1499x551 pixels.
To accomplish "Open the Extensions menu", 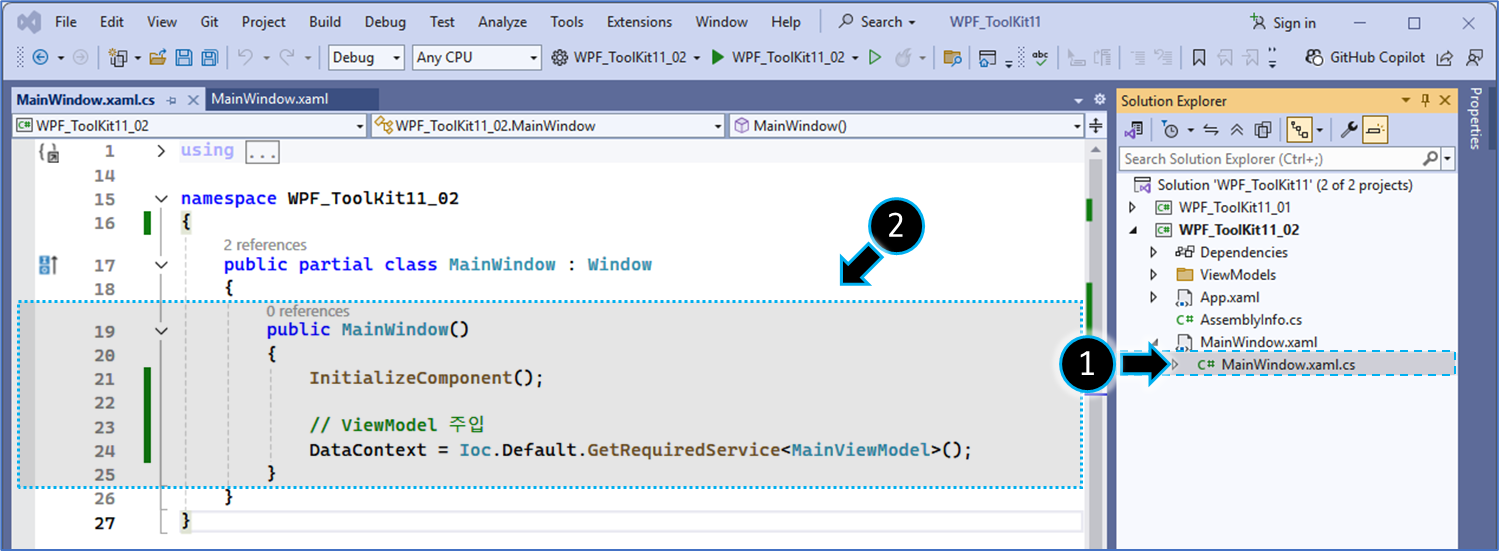I will (639, 22).
